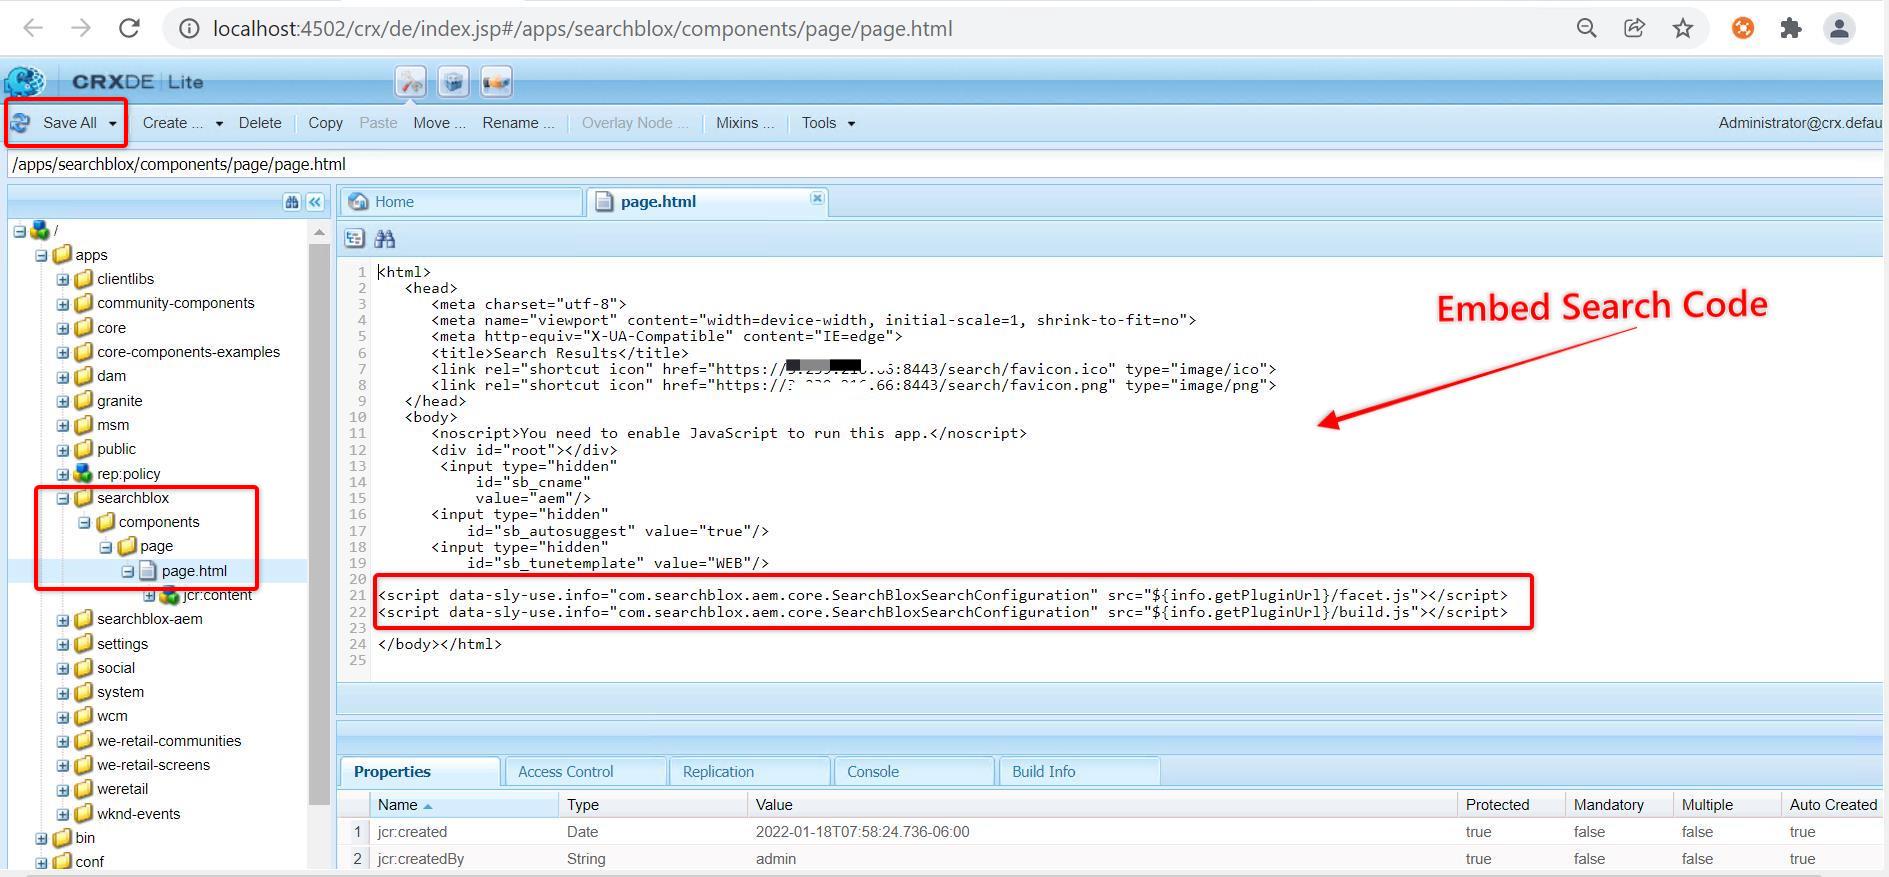The height and width of the screenshot is (877, 1889).
Task: Click the Copy button
Action: (x=325, y=123)
